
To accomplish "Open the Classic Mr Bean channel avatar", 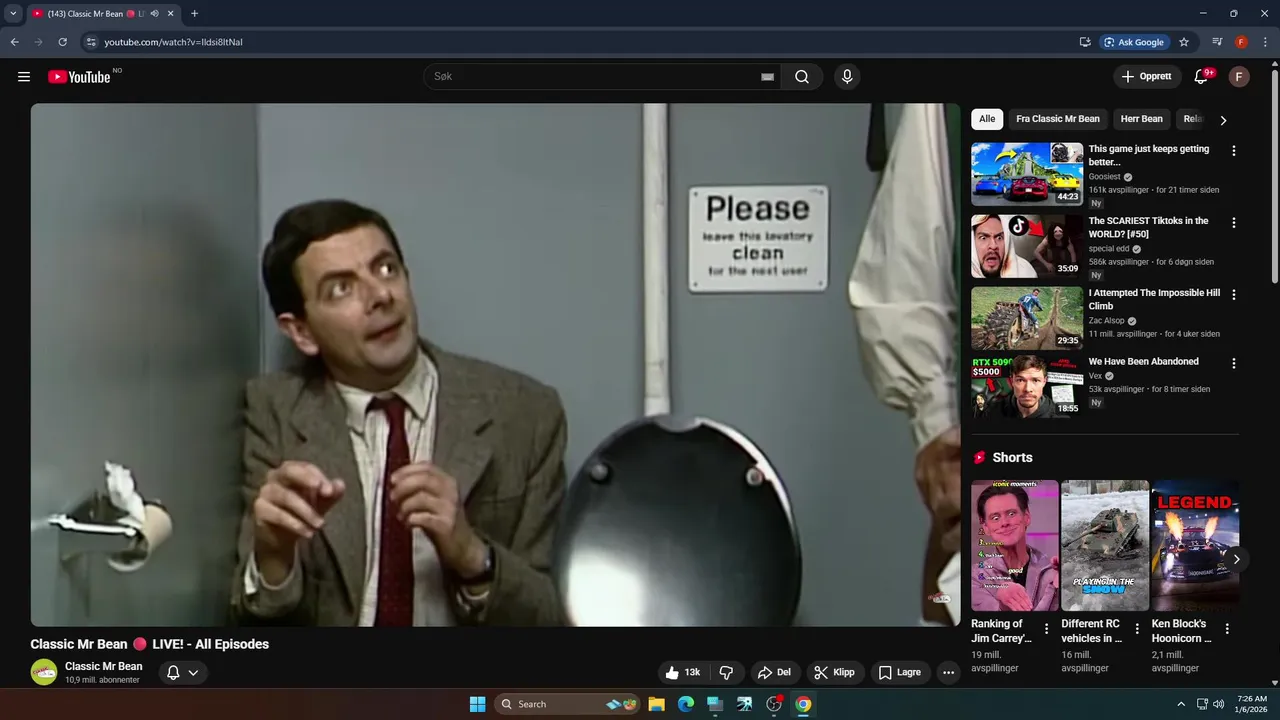I will (44, 672).
